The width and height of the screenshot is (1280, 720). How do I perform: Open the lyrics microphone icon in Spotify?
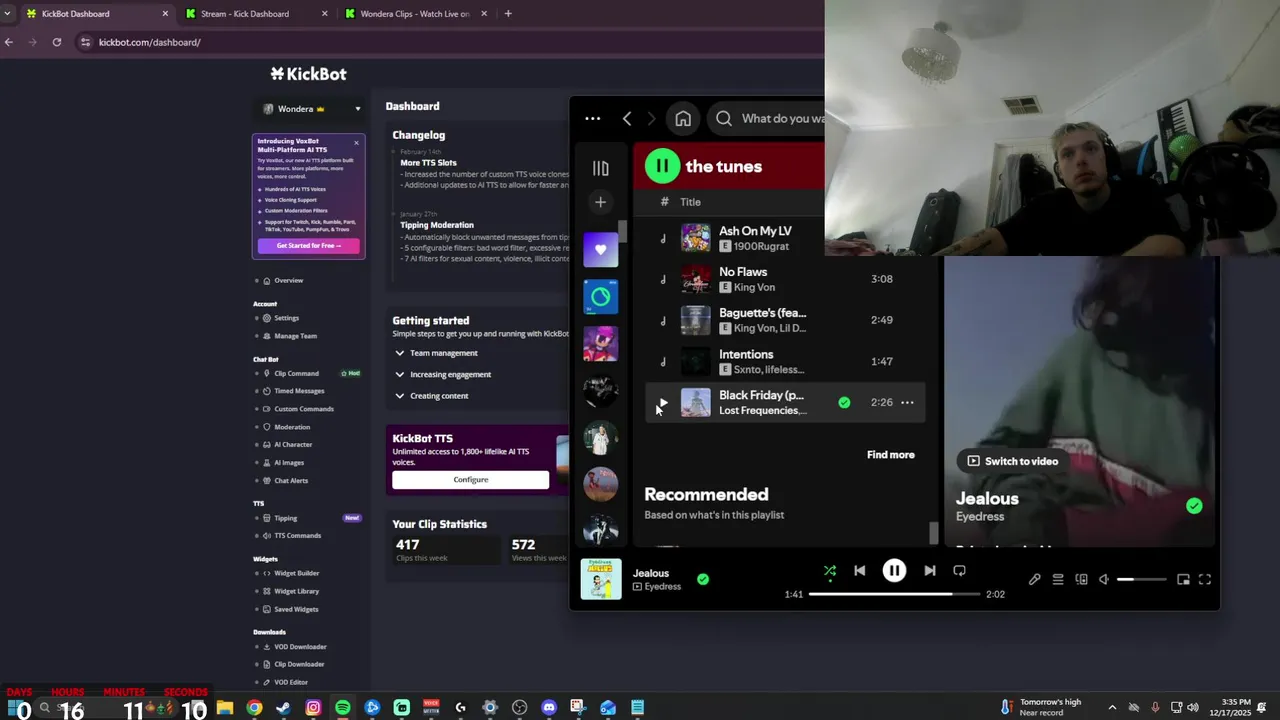1035,579
